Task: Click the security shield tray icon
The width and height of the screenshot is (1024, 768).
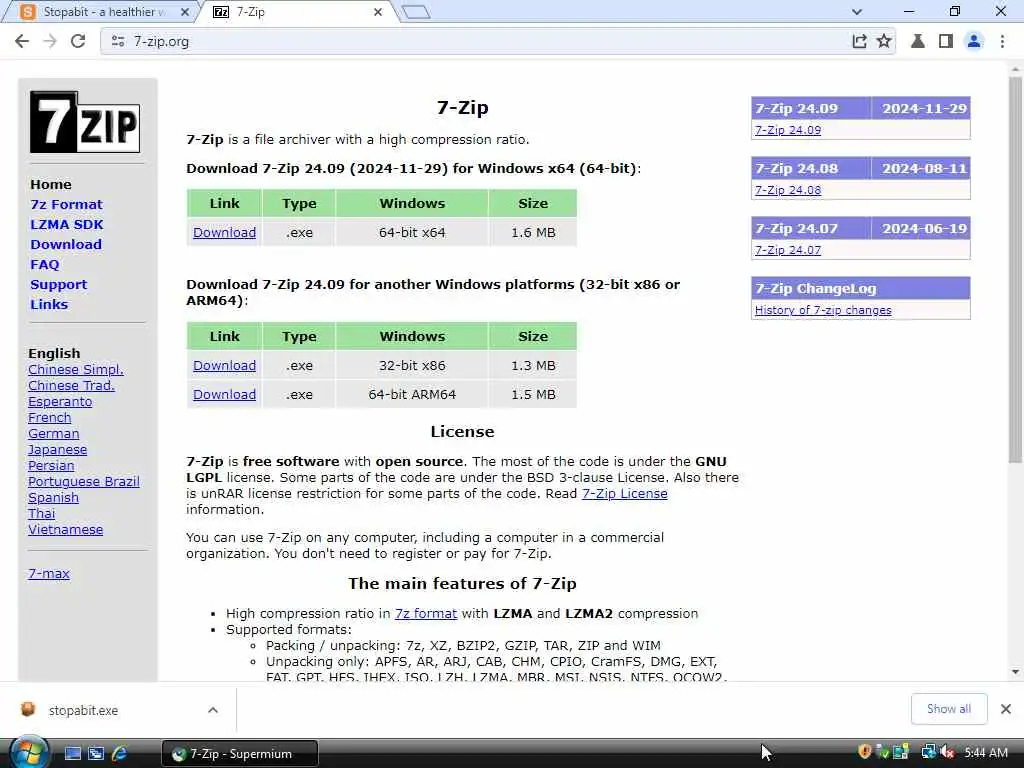Action: coord(865,752)
